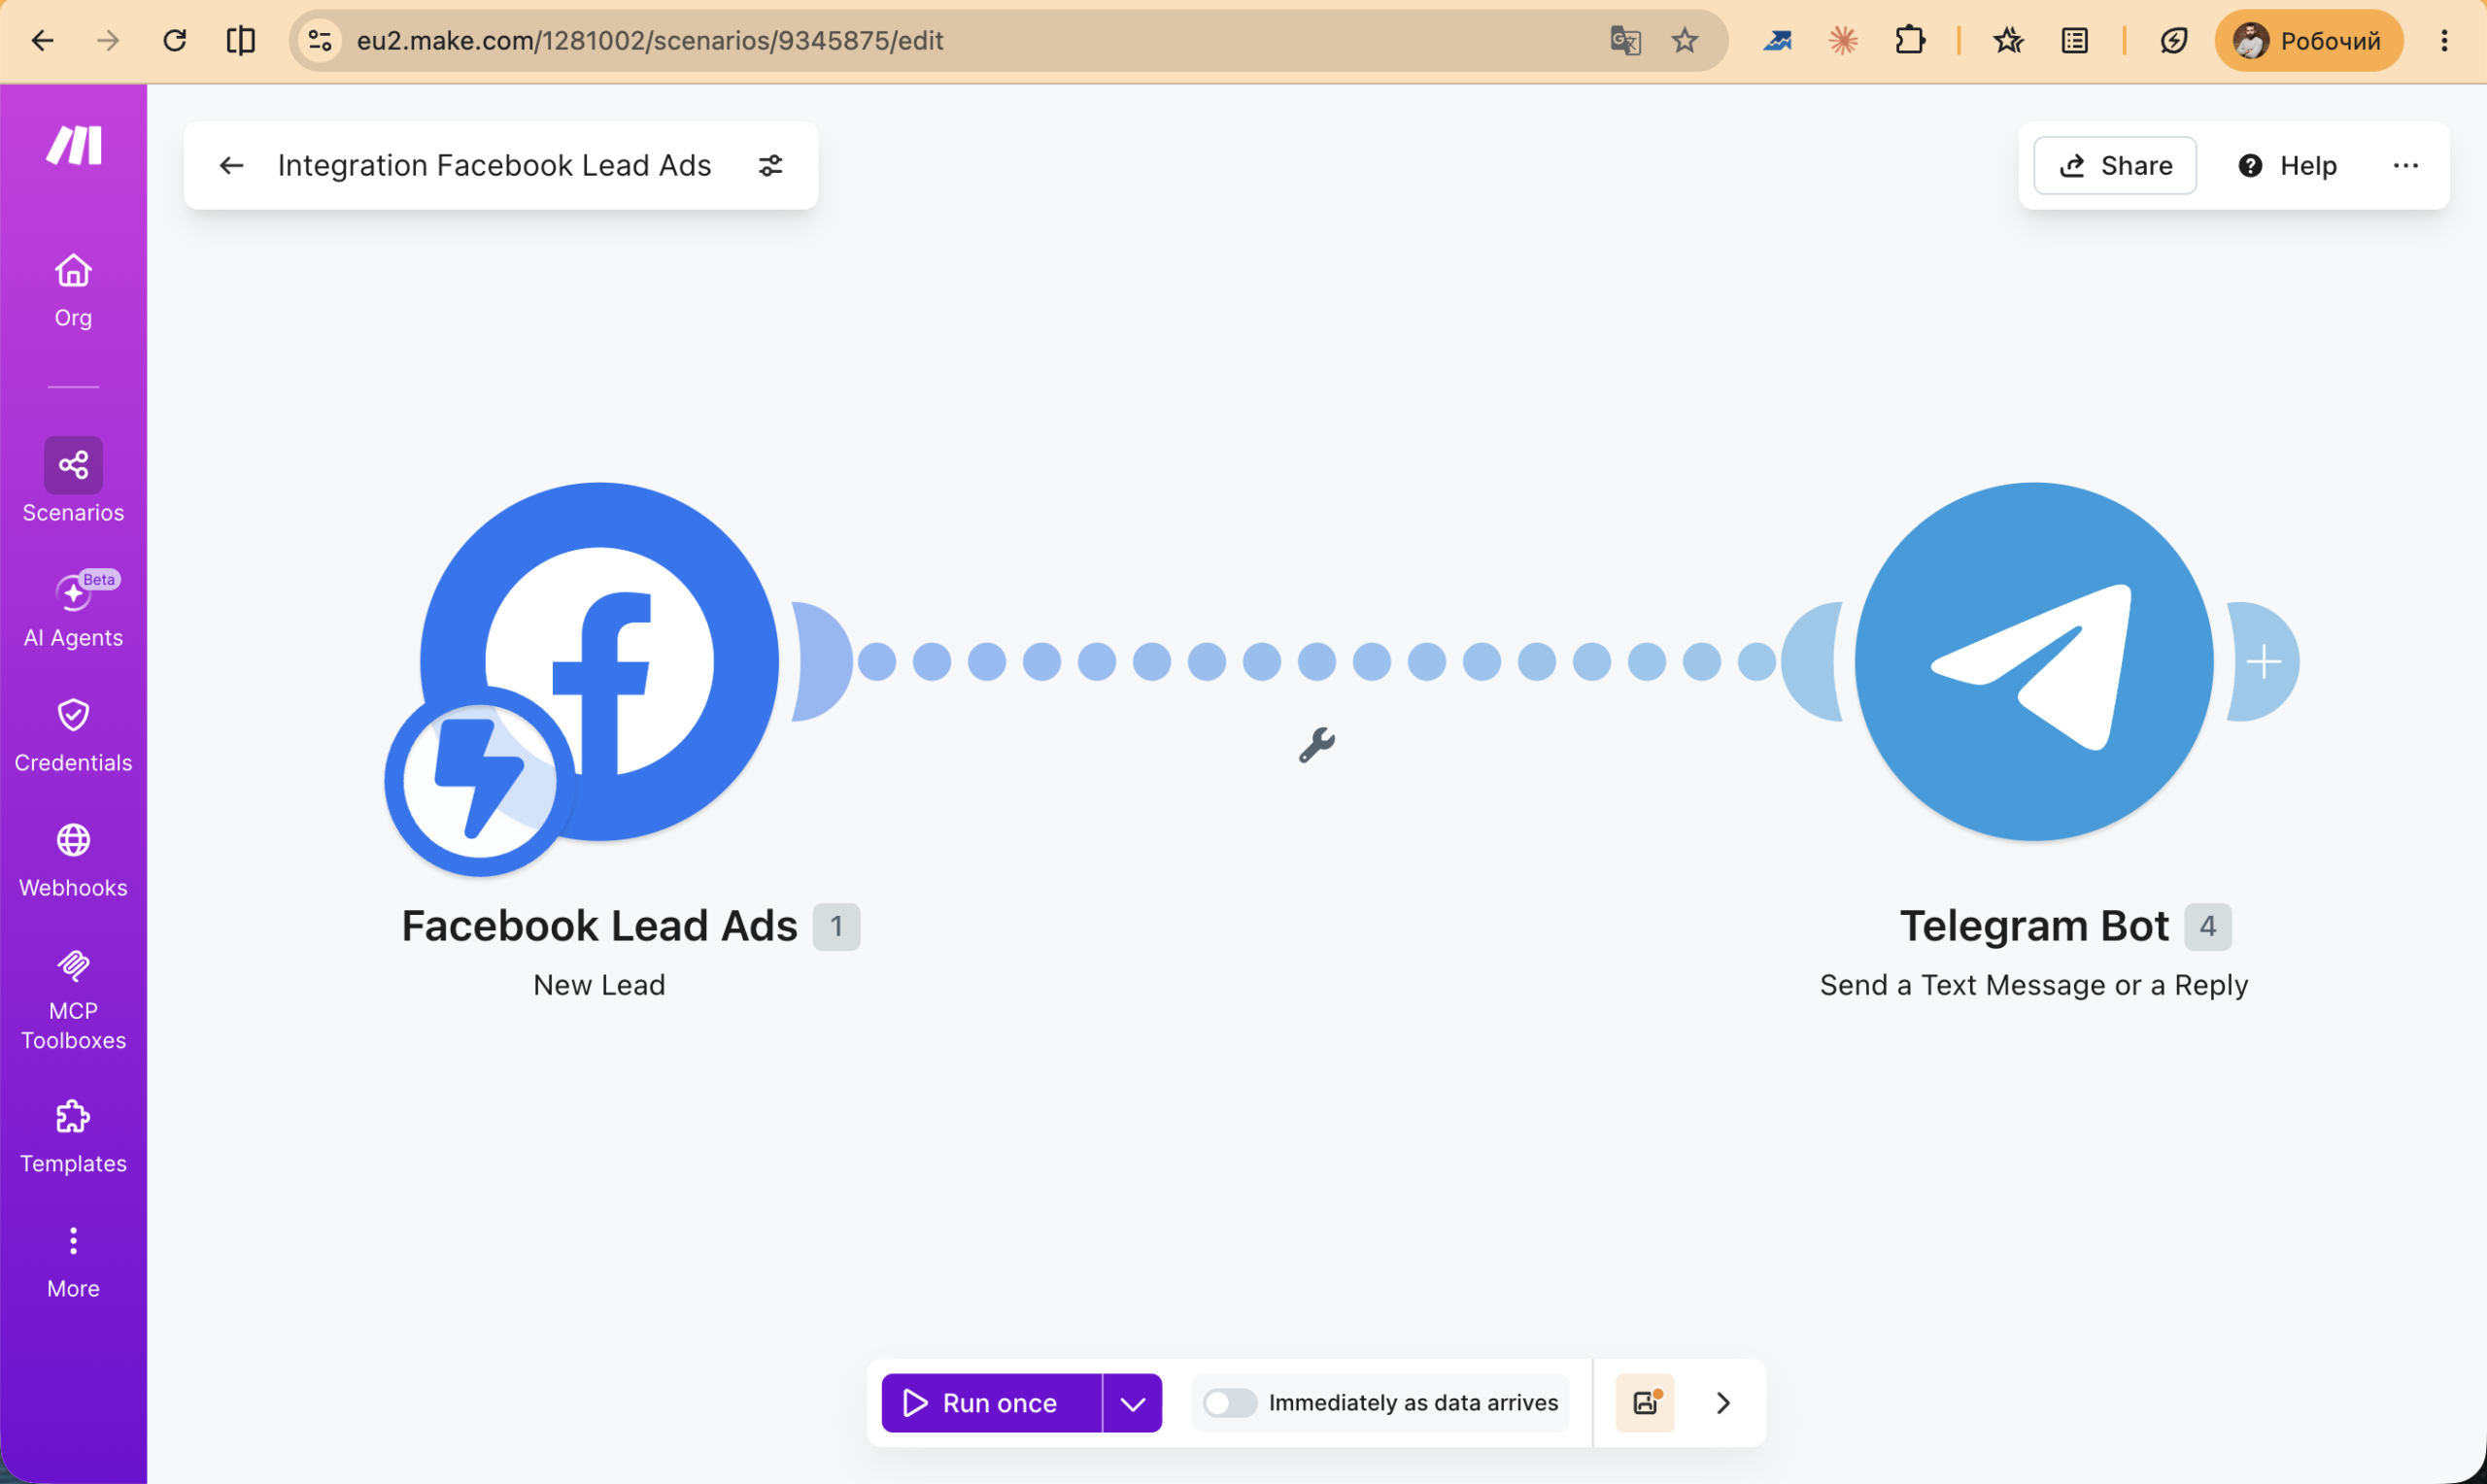Open the extensions puzzle icon

tap(1910, 41)
